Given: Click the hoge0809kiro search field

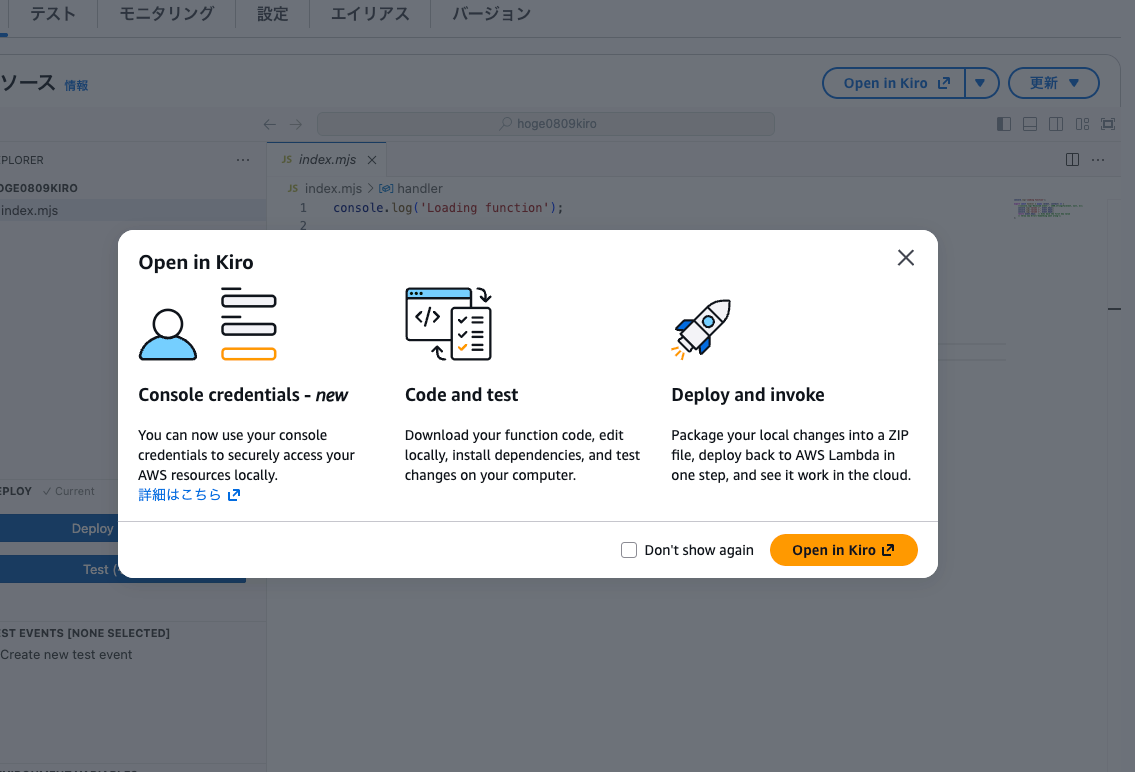Looking at the screenshot, I should pyautogui.click(x=546, y=124).
